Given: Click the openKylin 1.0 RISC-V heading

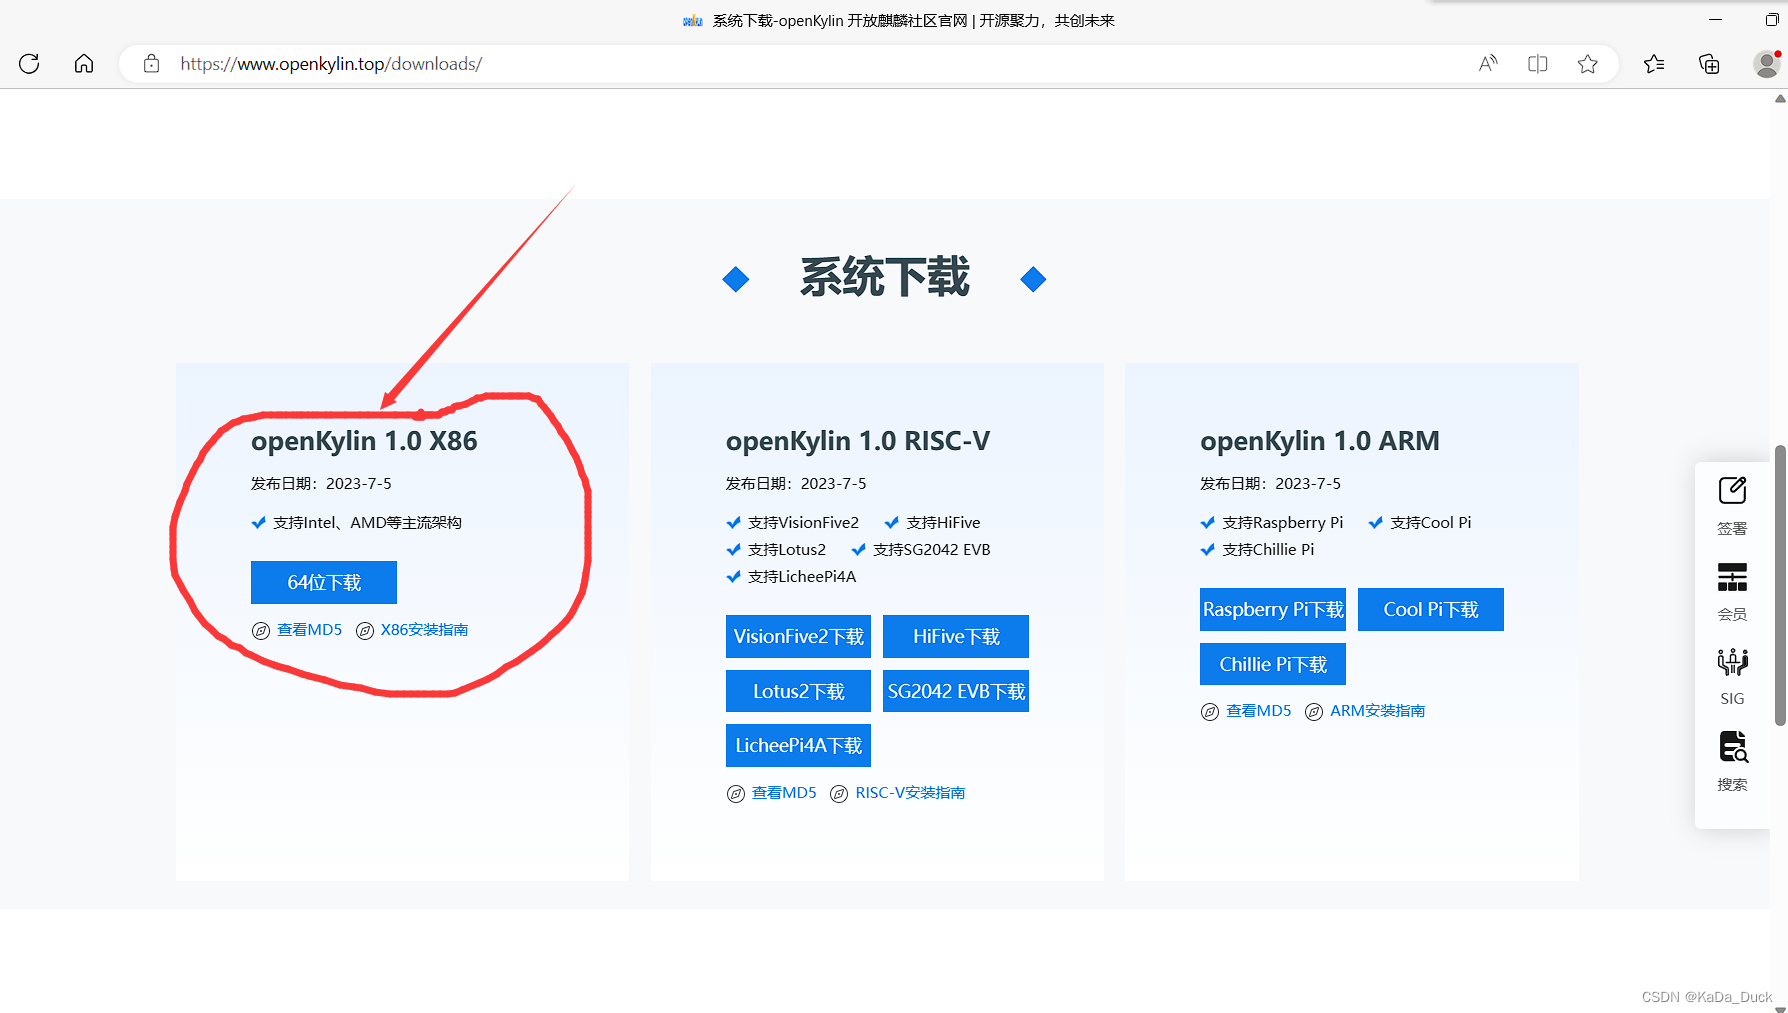Looking at the screenshot, I should (858, 441).
